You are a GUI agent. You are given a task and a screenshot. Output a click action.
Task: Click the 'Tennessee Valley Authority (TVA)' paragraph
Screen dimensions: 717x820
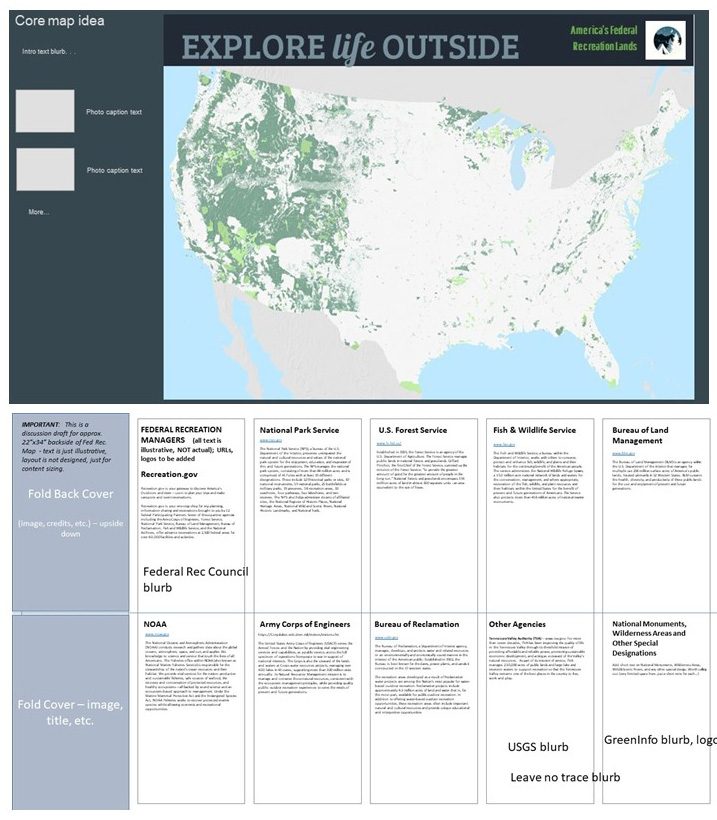pyautogui.click(x=536, y=659)
